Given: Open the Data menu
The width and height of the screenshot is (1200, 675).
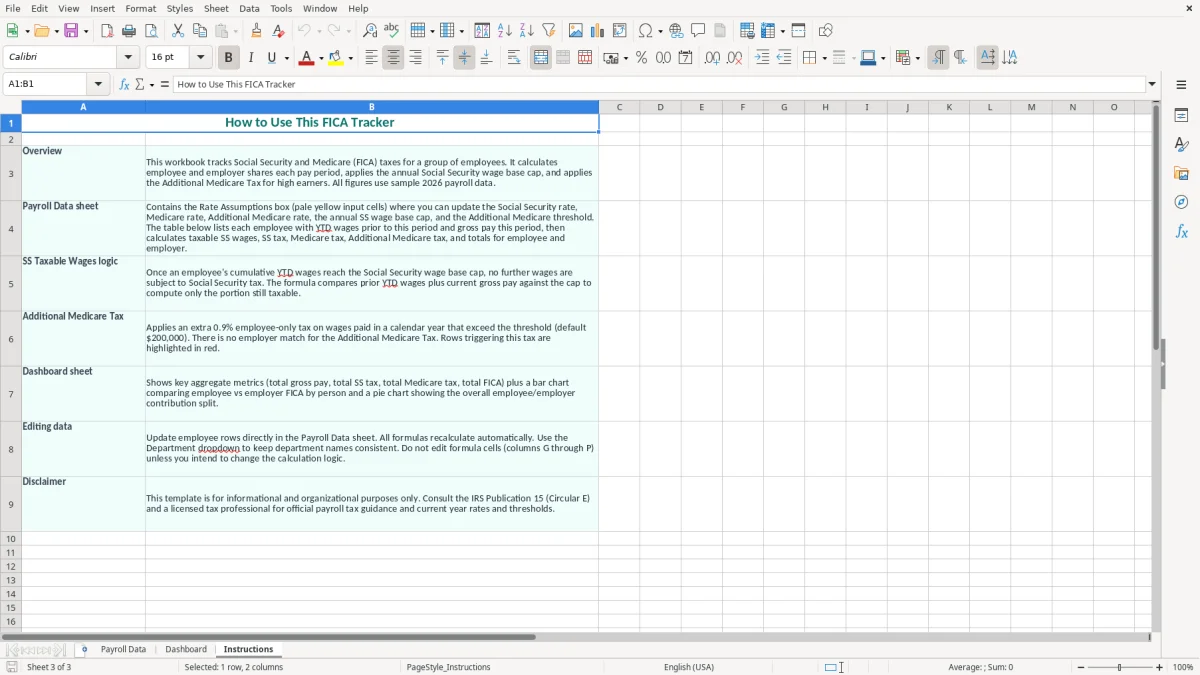Looking at the screenshot, I should 249,8.
